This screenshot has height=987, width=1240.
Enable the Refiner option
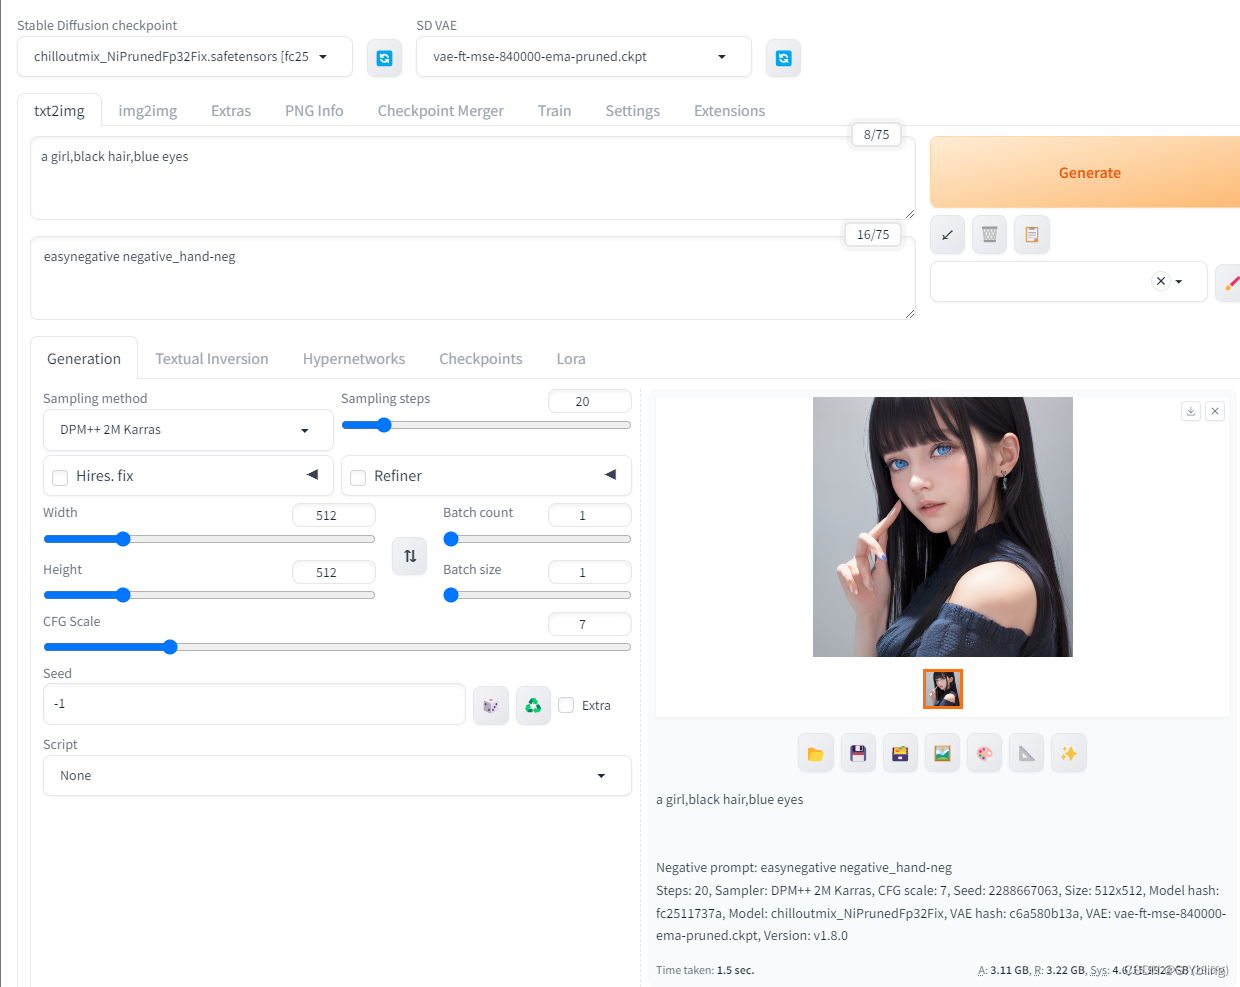tap(358, 477)
